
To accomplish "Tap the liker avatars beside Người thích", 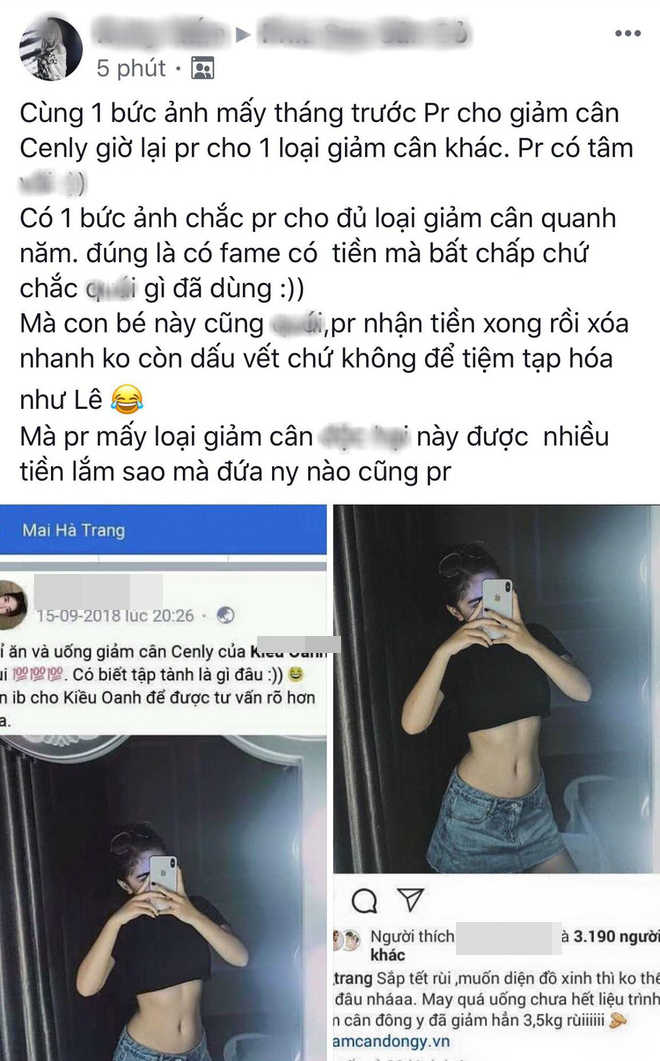I will point(347,940).
